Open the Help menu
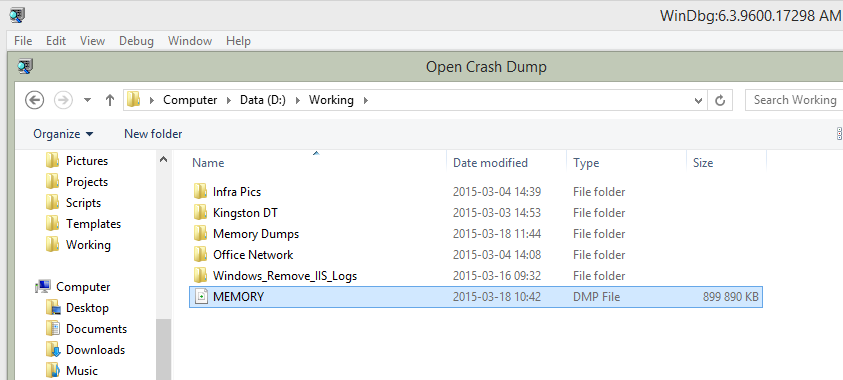The width and height of the screenshot is (843, 380). pyautogui.click(x=238, y=41)
